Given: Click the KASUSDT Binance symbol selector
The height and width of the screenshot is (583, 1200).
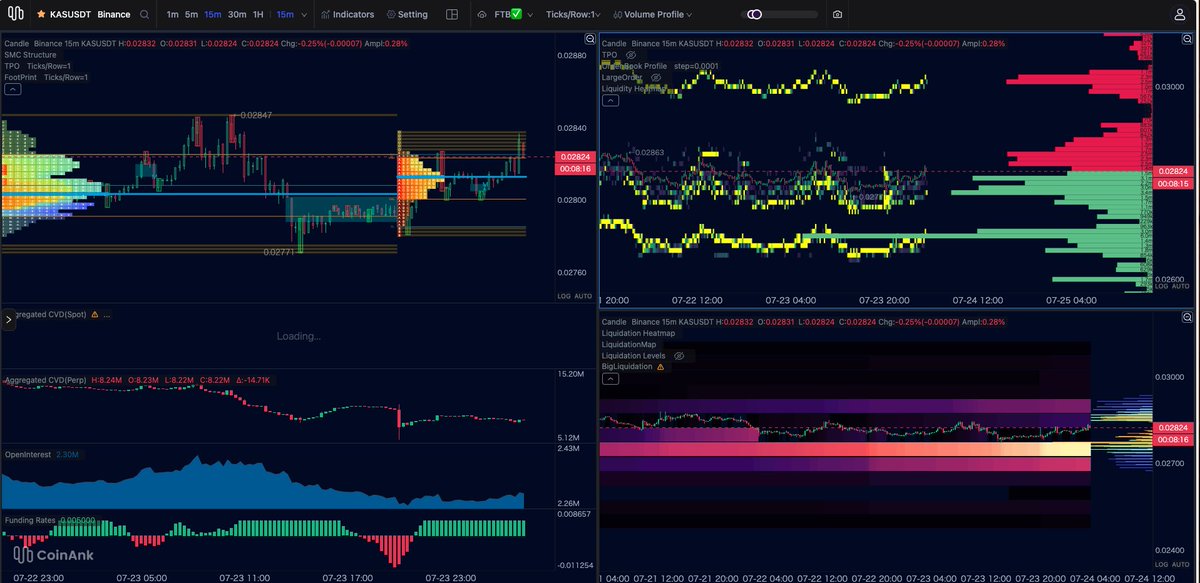Looking at the screenshot, I should coord(89,15).
